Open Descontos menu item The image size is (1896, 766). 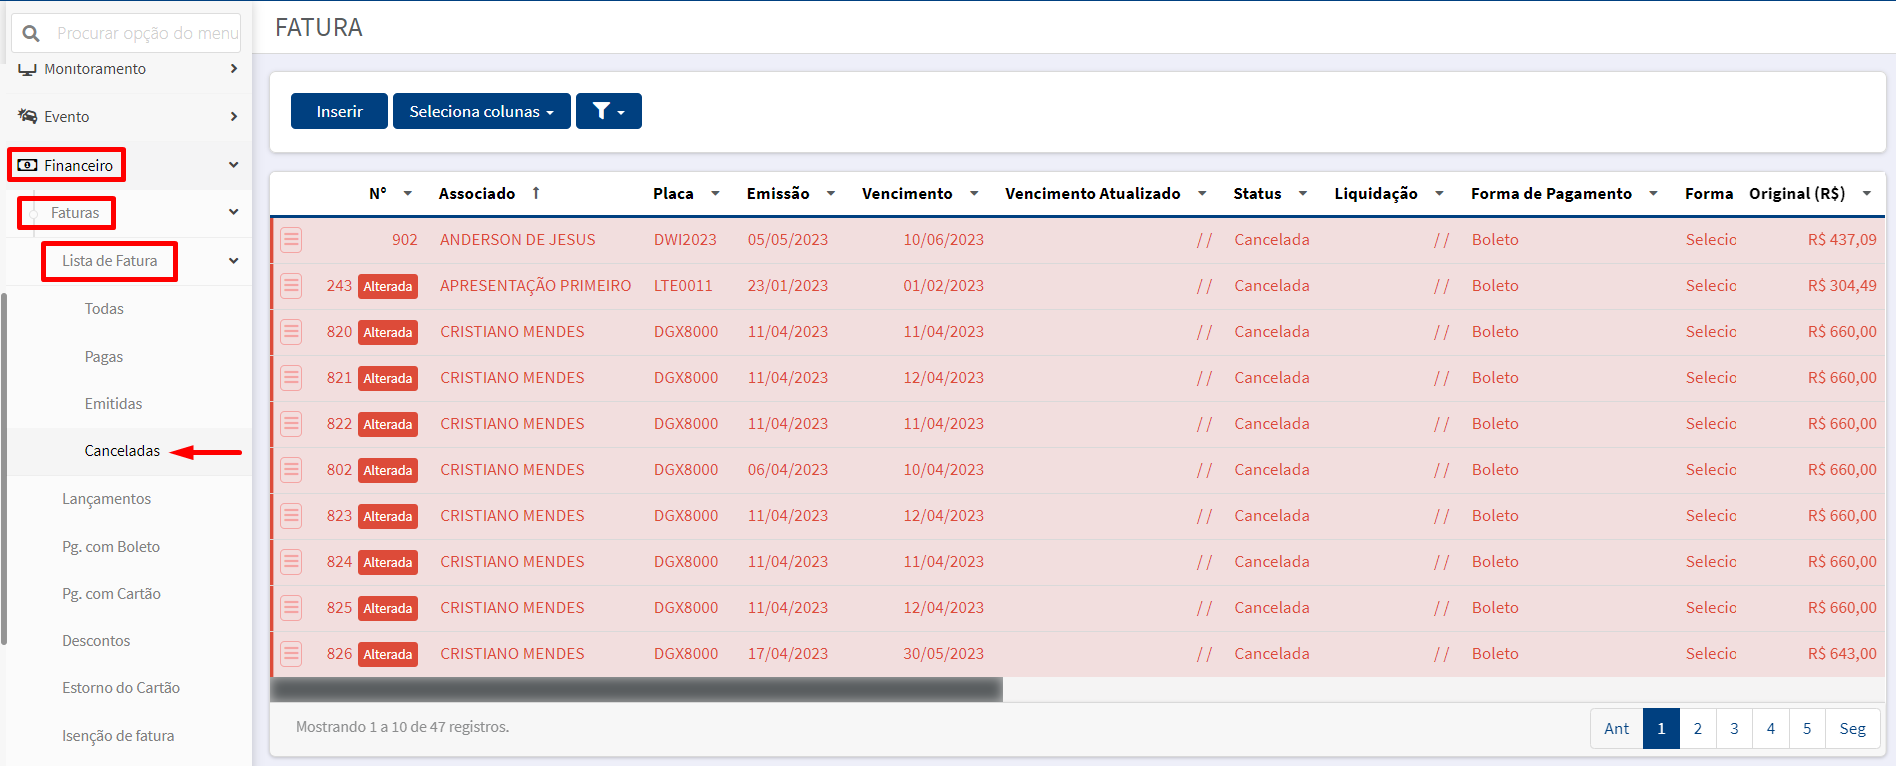point(96,641)
